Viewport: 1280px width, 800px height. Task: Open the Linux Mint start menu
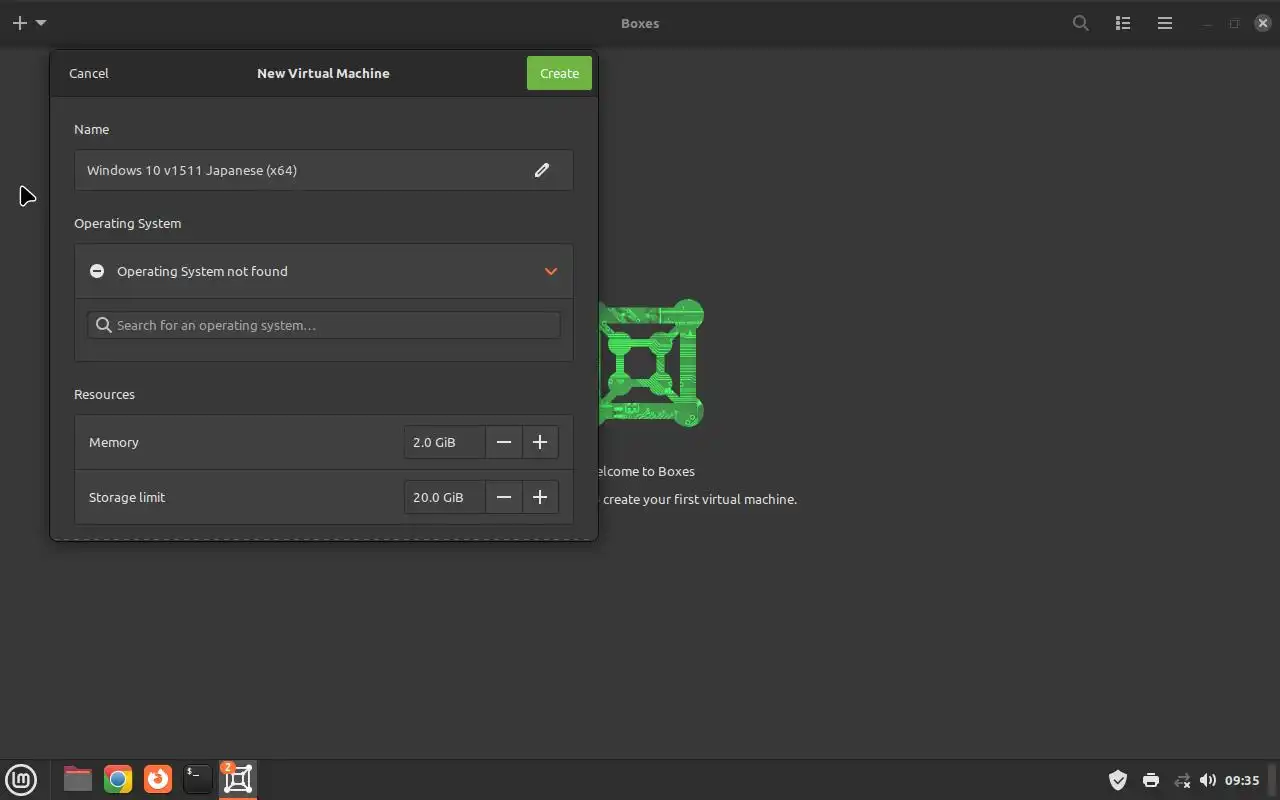[x=21, y=779]
